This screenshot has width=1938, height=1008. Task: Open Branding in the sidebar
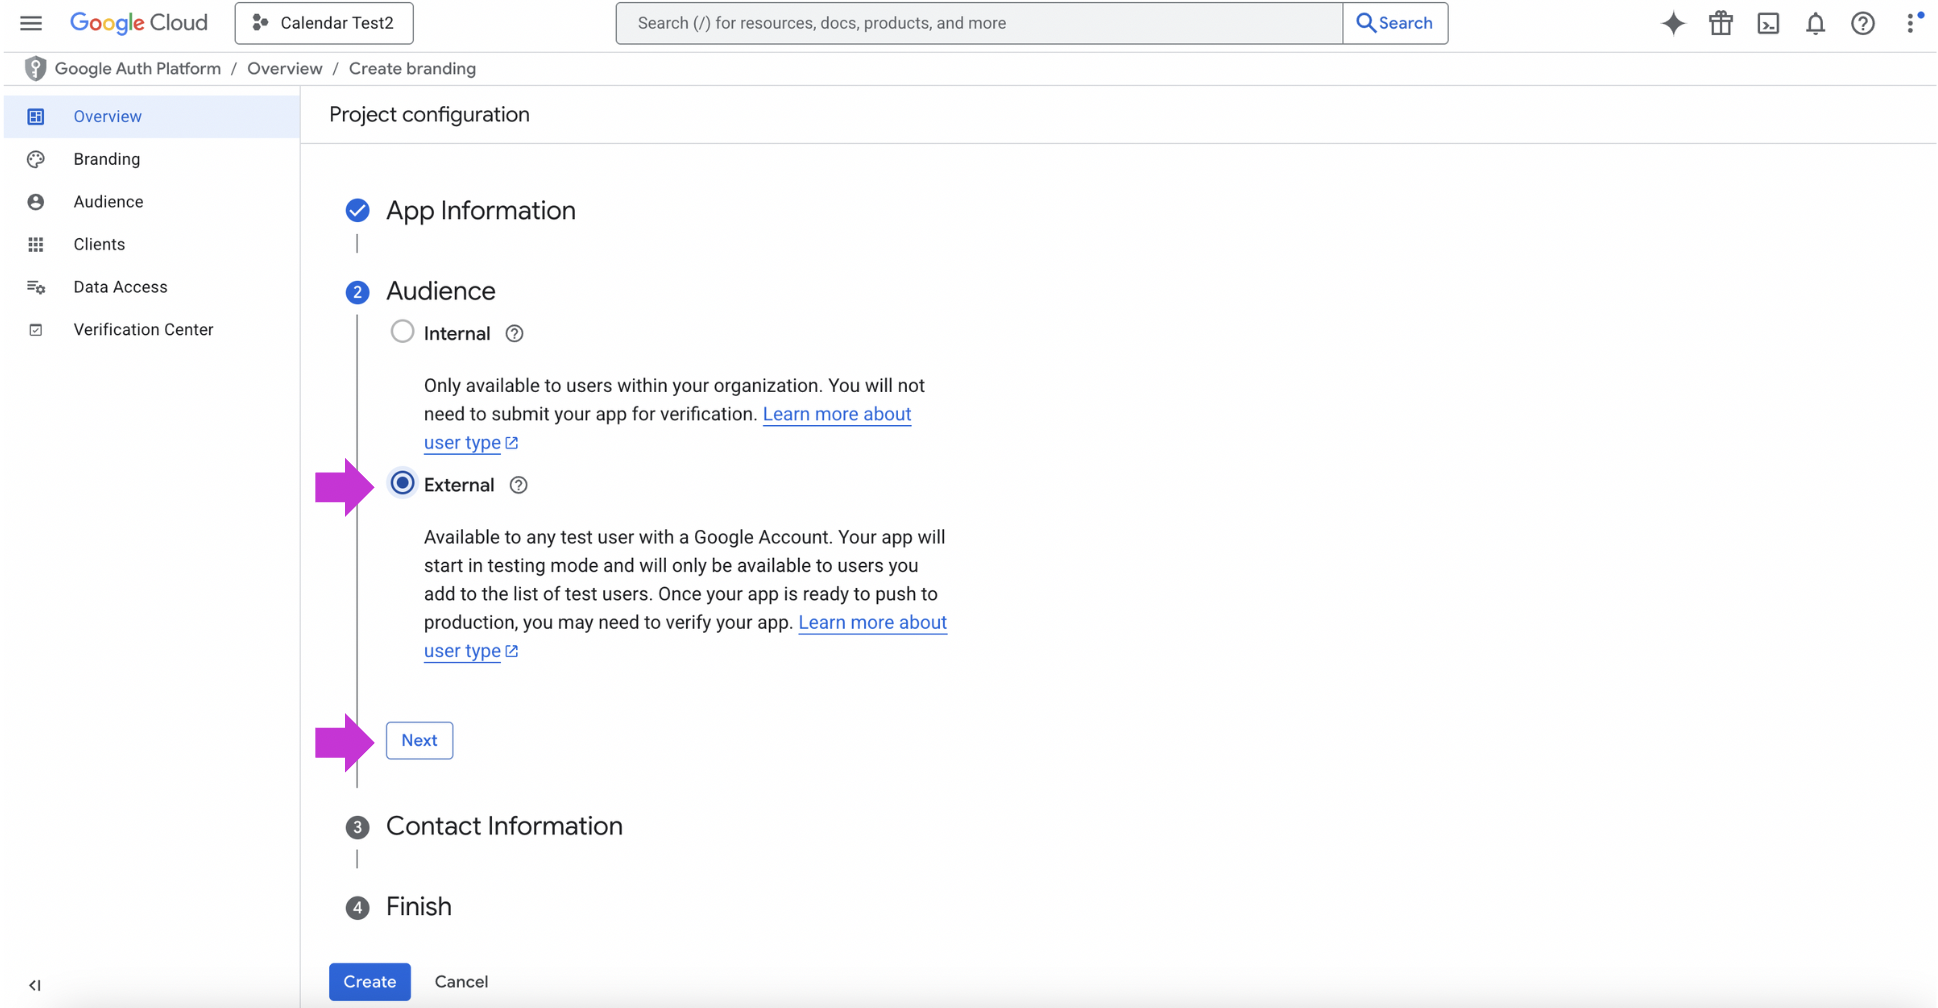[x=152, y=159]
